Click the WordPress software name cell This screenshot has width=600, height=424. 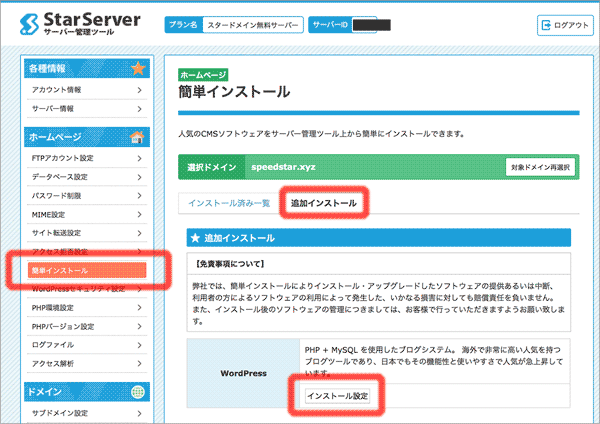243,373
